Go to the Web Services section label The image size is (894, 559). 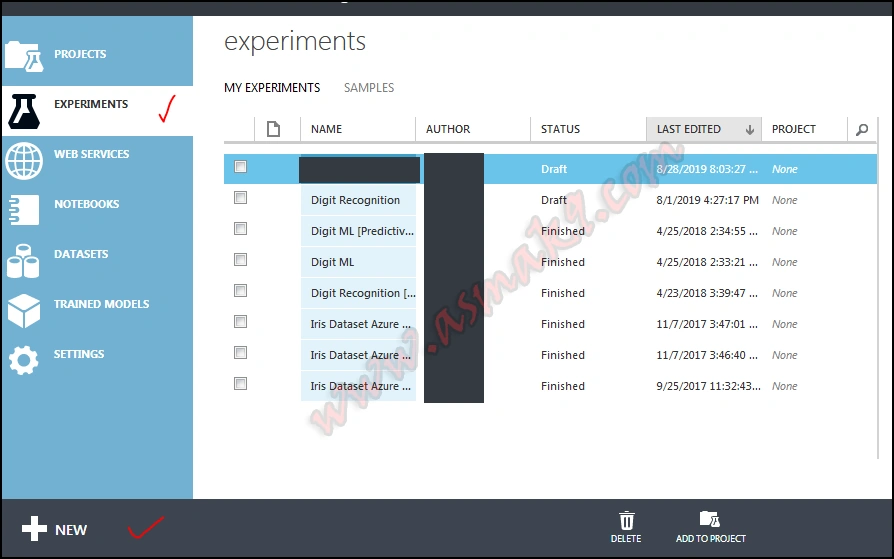point(92,154)
